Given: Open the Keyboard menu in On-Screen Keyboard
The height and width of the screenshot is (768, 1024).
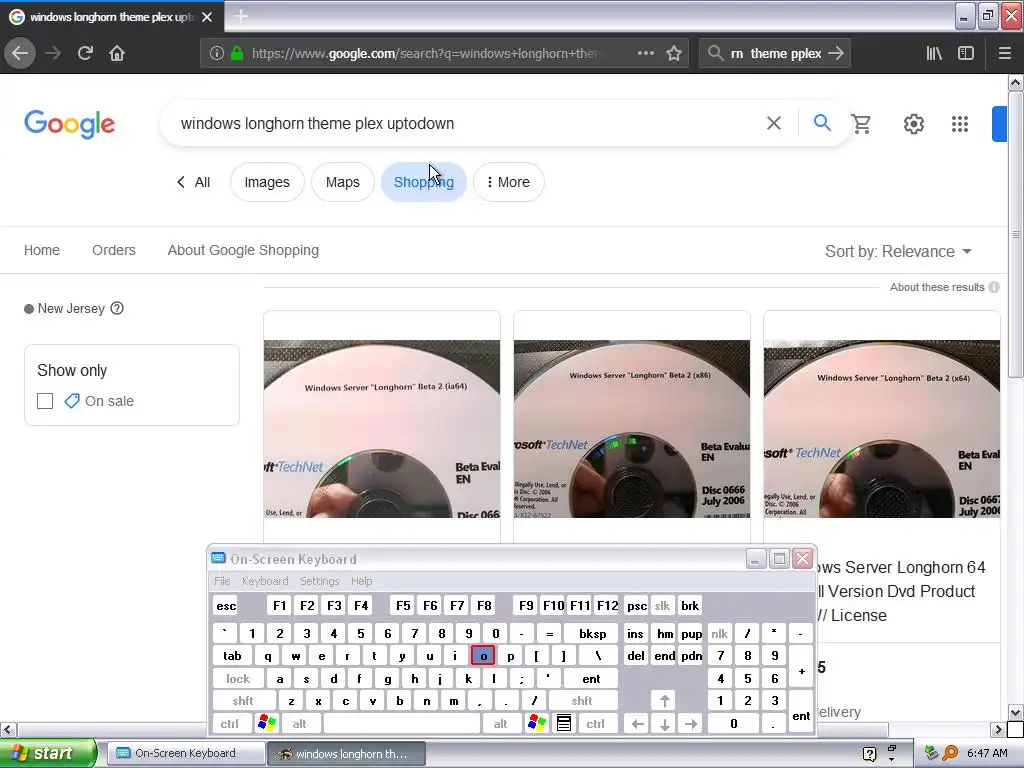Looking at the screenshot, I should [x=264, y=581].
